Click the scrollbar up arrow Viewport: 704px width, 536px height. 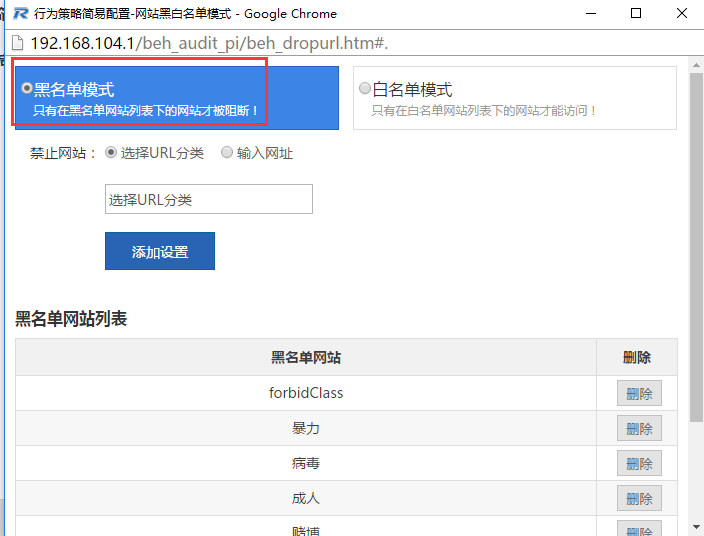(695, 68)
